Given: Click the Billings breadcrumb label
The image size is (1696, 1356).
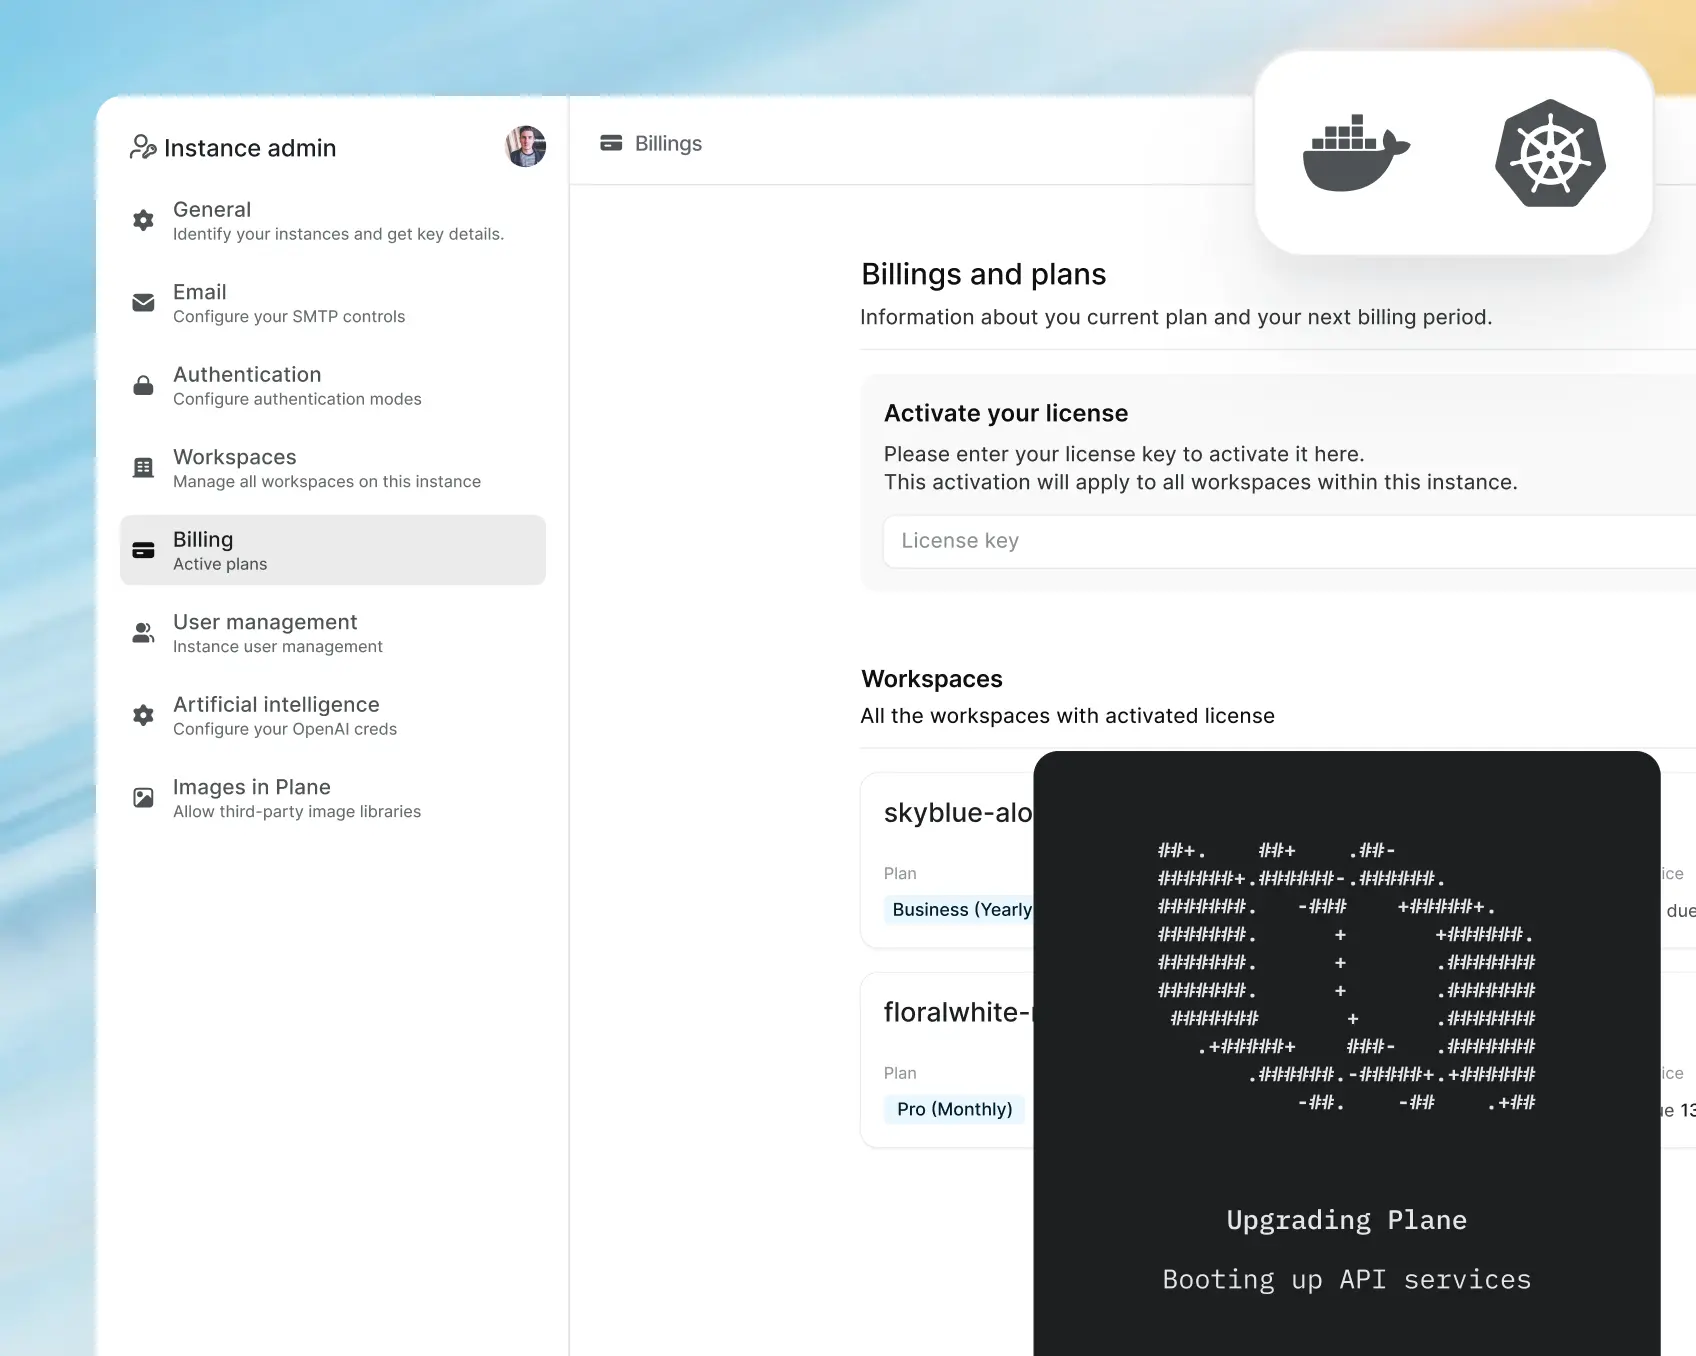Looking at the screenshot, I should (668, 143).
